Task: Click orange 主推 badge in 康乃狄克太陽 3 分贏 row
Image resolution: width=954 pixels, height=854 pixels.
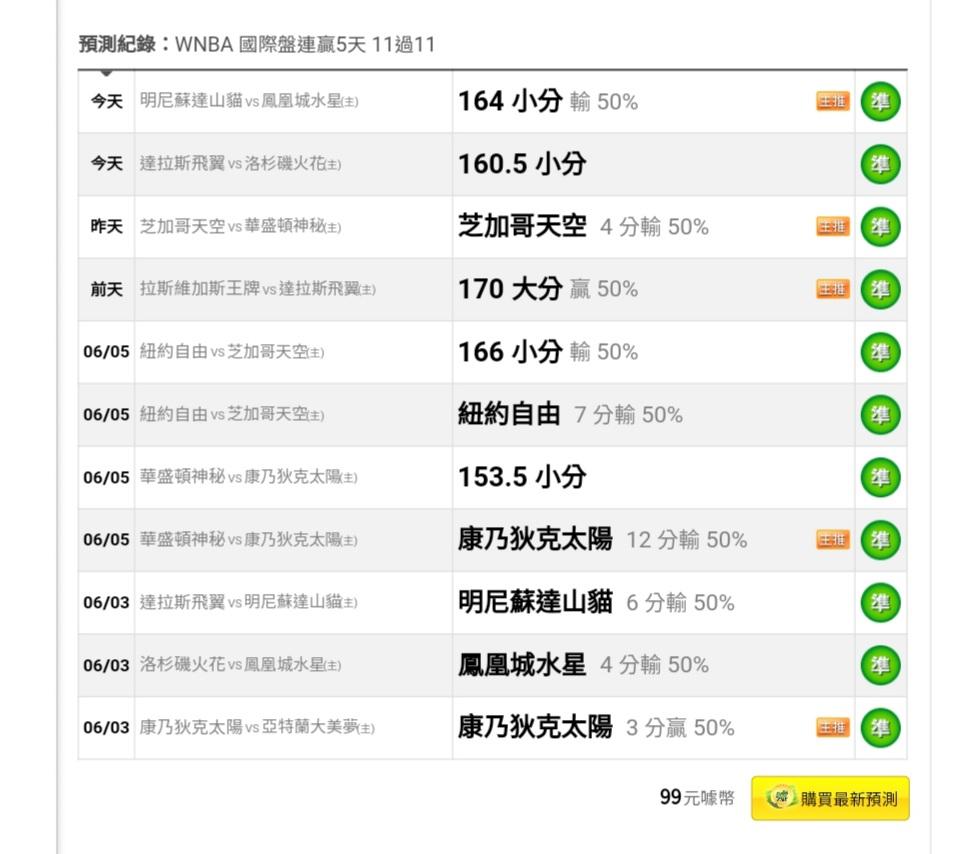Action: pyautogui.click(x=832, y=728)
